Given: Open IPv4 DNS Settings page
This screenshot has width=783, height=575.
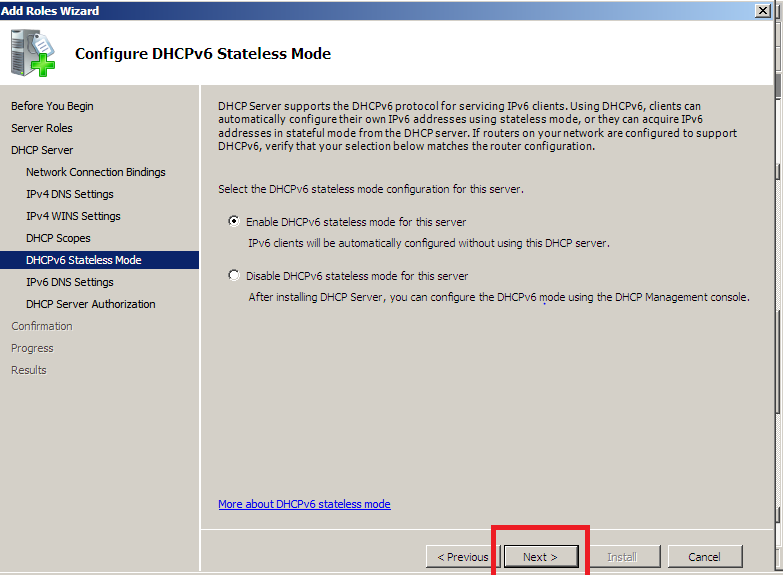Looking at the screenshot, I should click(69, 194).
